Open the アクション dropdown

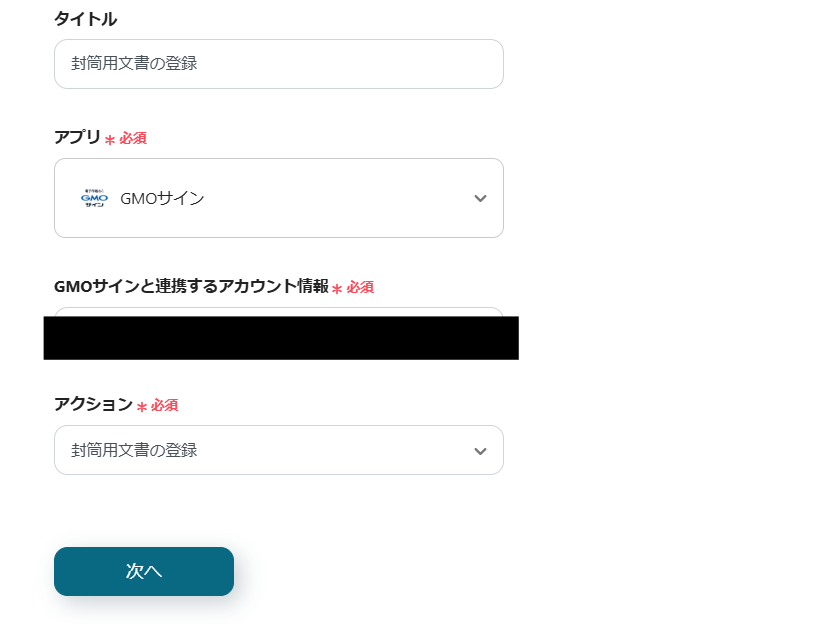point(279,450)
